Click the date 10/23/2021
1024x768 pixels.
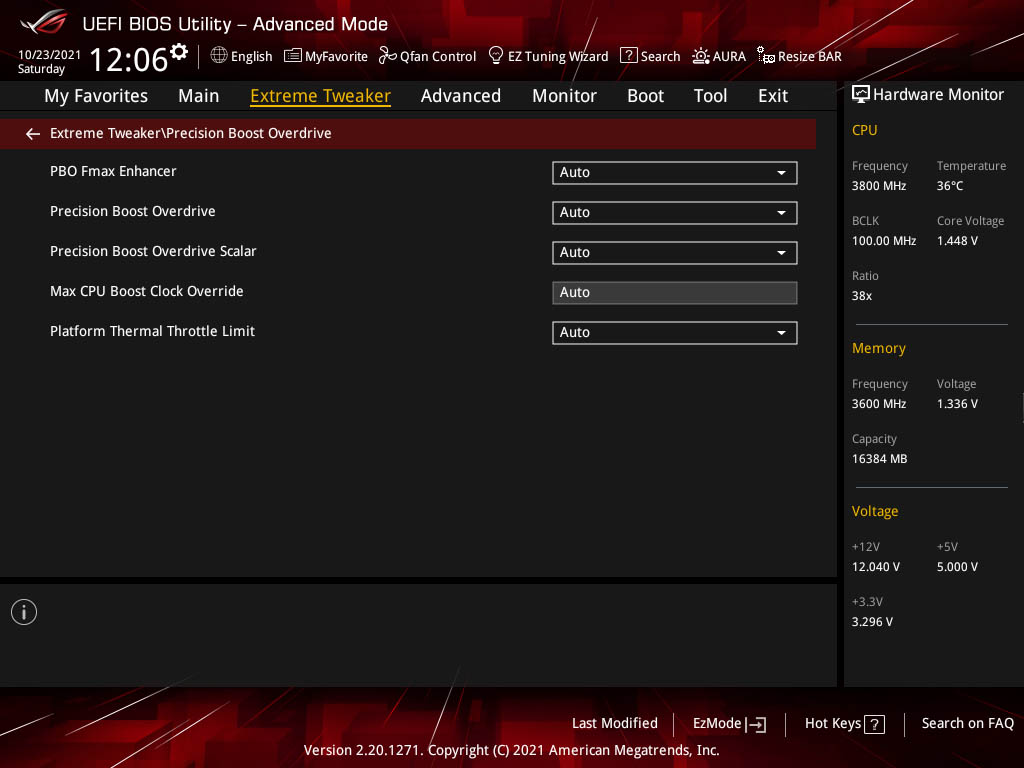49,54
